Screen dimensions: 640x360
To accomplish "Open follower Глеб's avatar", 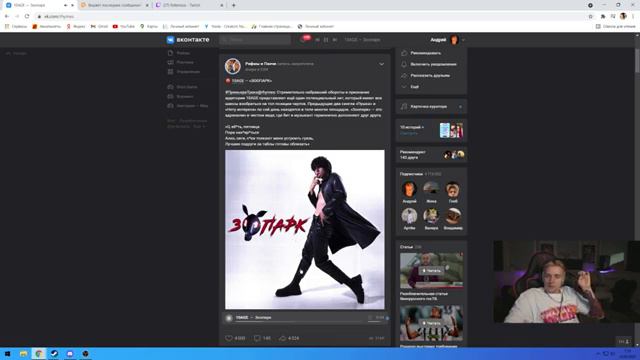I will tap(453, 190).
